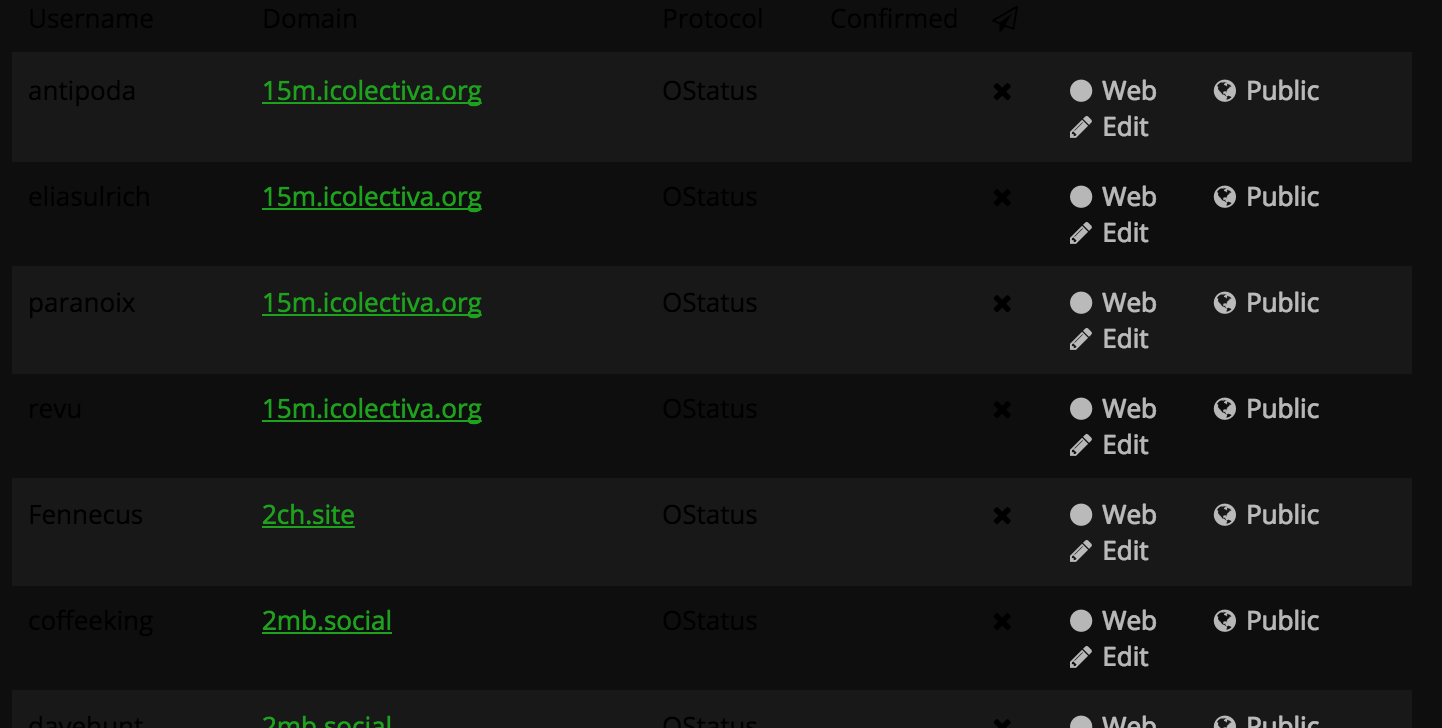The width and height of the screenshot is (1442, 728).
Task: Click Edit pencil icon for Fennecus
Action: pyautogui.click(x=1081, y=551)
